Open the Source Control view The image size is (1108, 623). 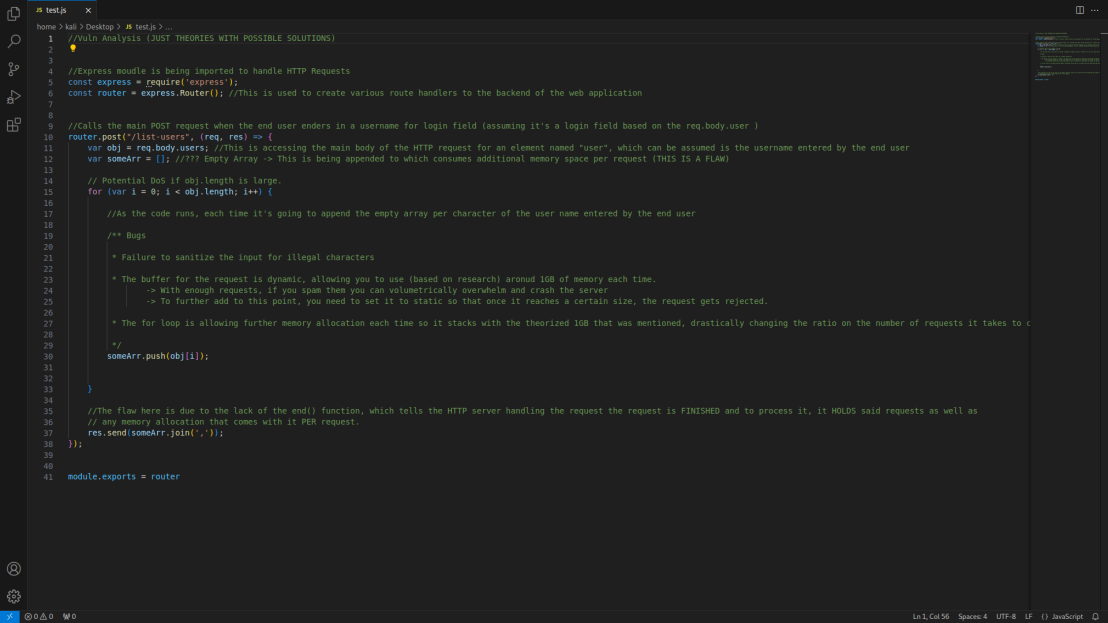(x=14, y=70)
